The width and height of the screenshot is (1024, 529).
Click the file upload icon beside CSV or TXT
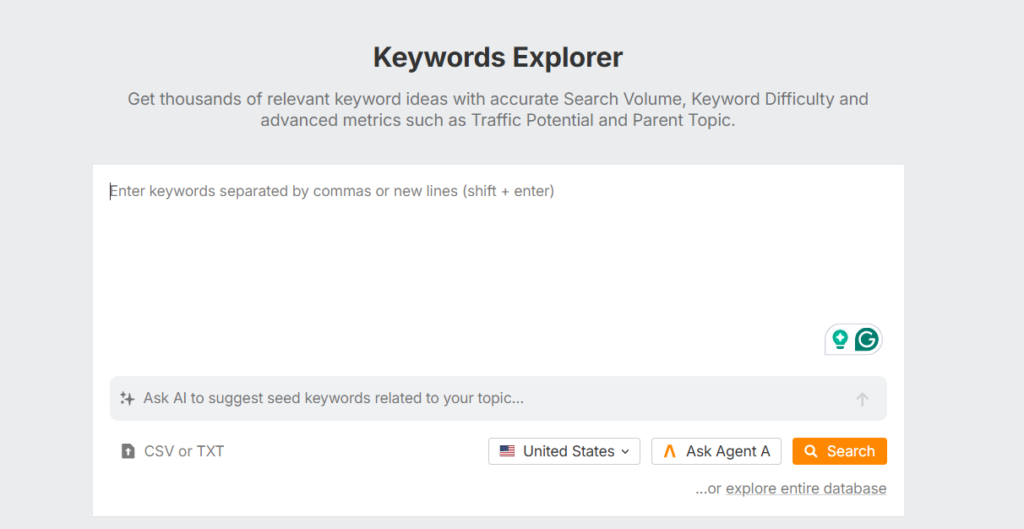128,451
